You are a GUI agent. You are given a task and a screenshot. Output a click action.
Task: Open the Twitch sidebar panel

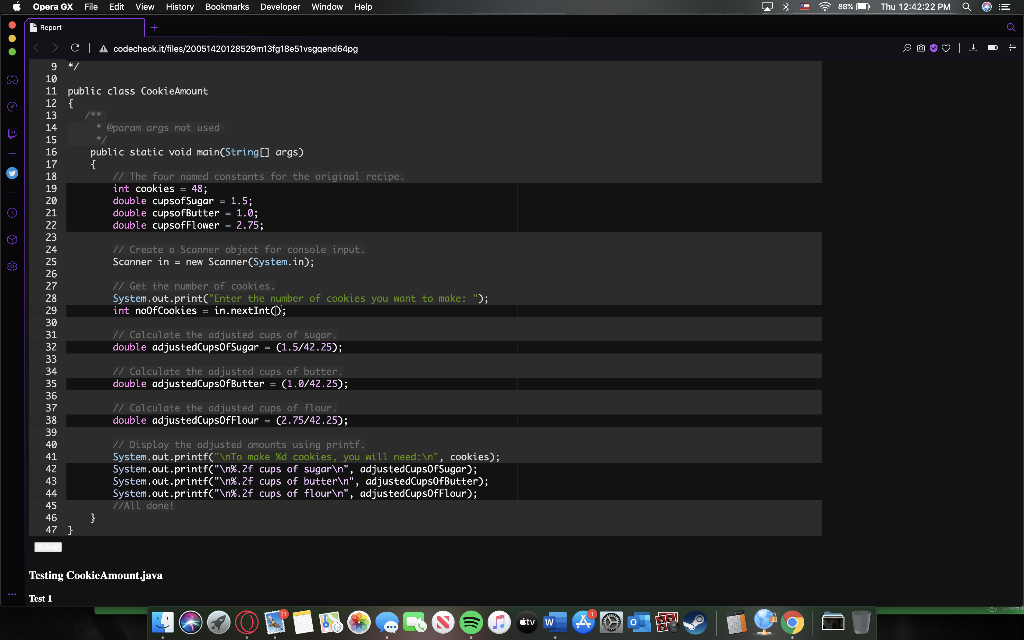(13, 131)
